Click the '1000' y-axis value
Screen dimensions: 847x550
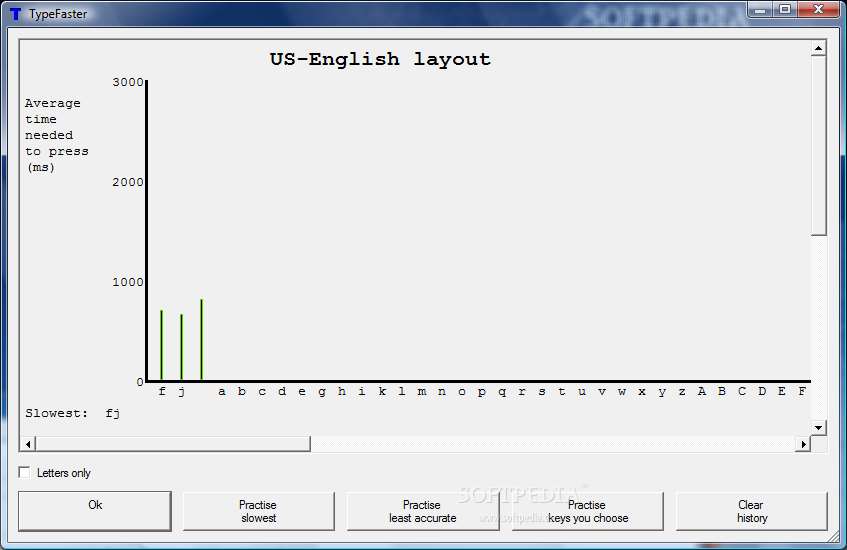click(x=127, y=282)
